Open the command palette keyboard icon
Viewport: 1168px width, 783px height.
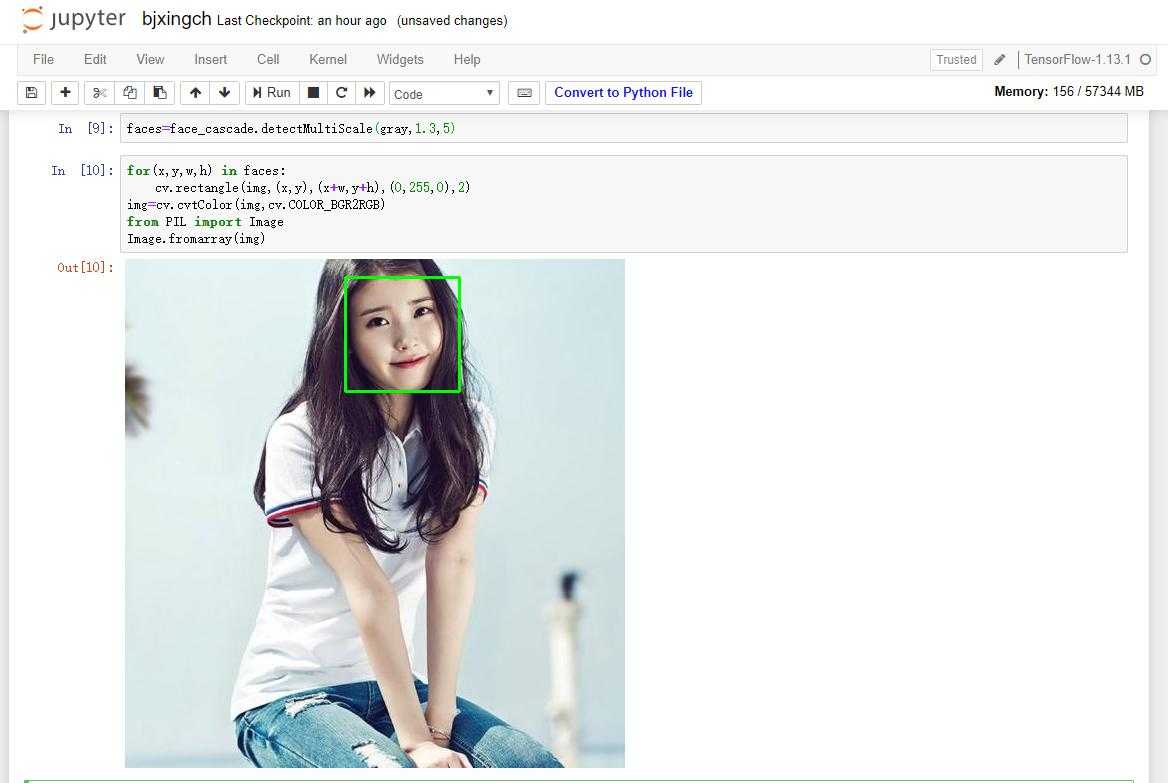[523, 93]
